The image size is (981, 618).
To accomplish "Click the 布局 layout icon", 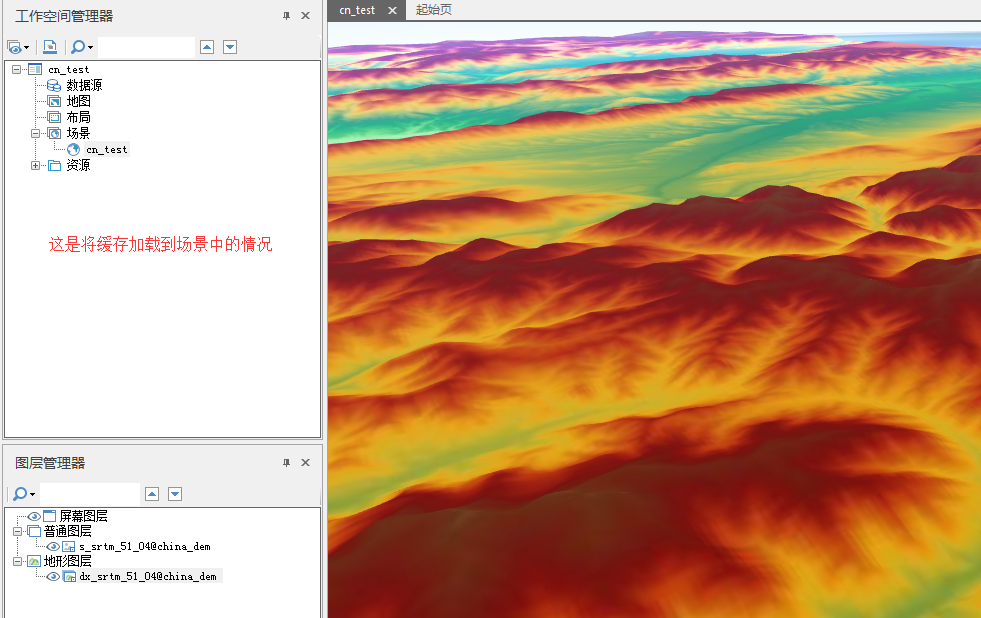I will [54, 118].
